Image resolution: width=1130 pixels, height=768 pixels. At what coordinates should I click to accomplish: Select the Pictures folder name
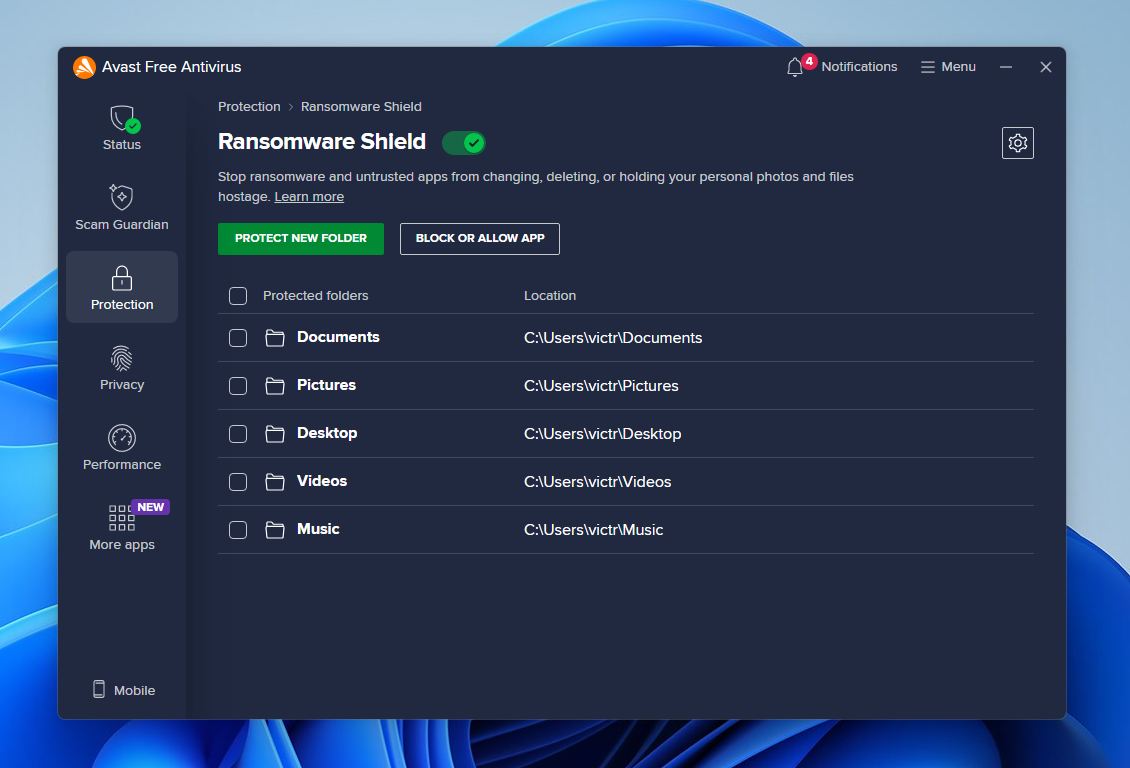326,385
